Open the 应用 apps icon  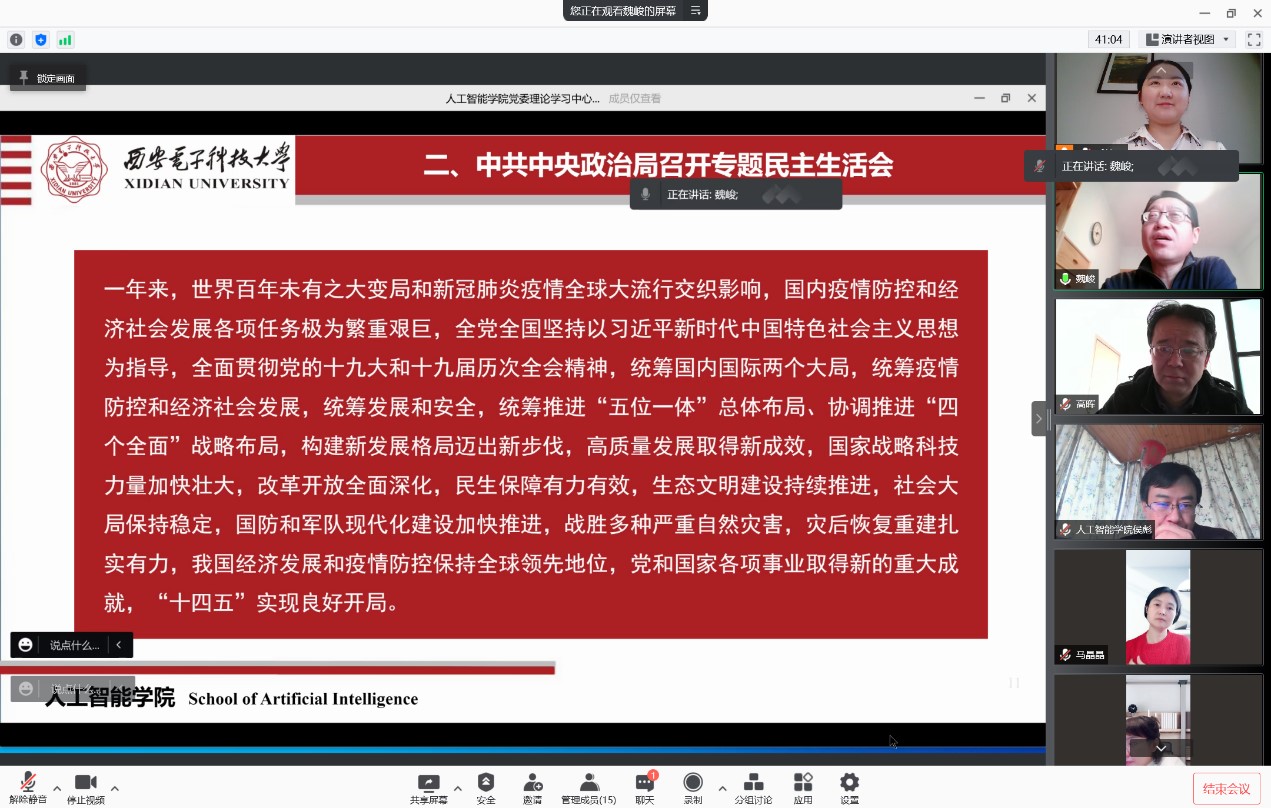[803, 787]
